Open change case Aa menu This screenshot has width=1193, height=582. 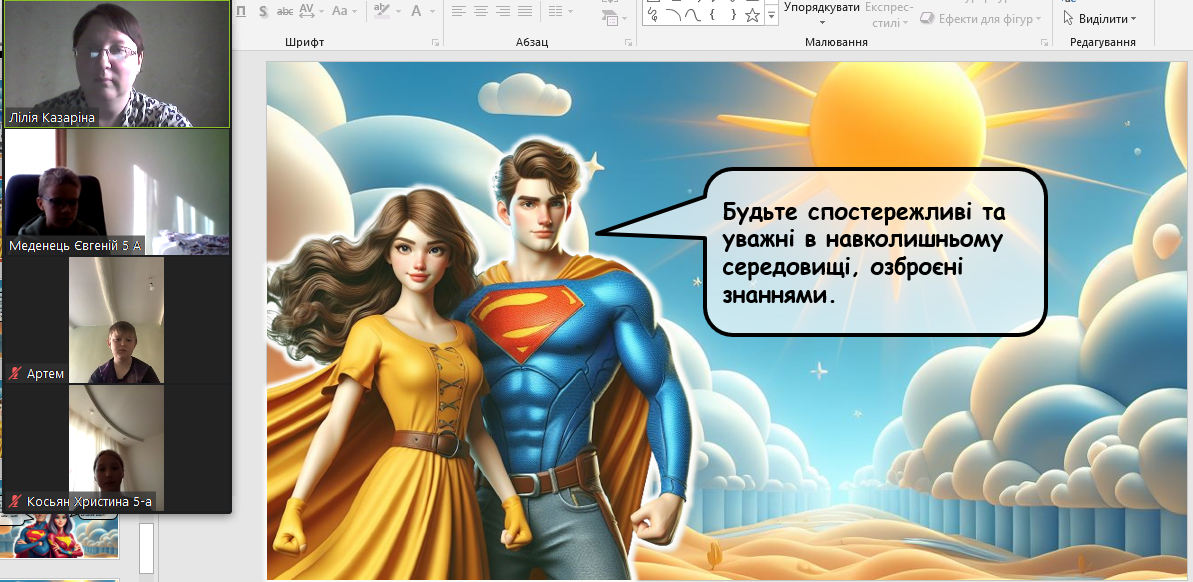[339, 11]
